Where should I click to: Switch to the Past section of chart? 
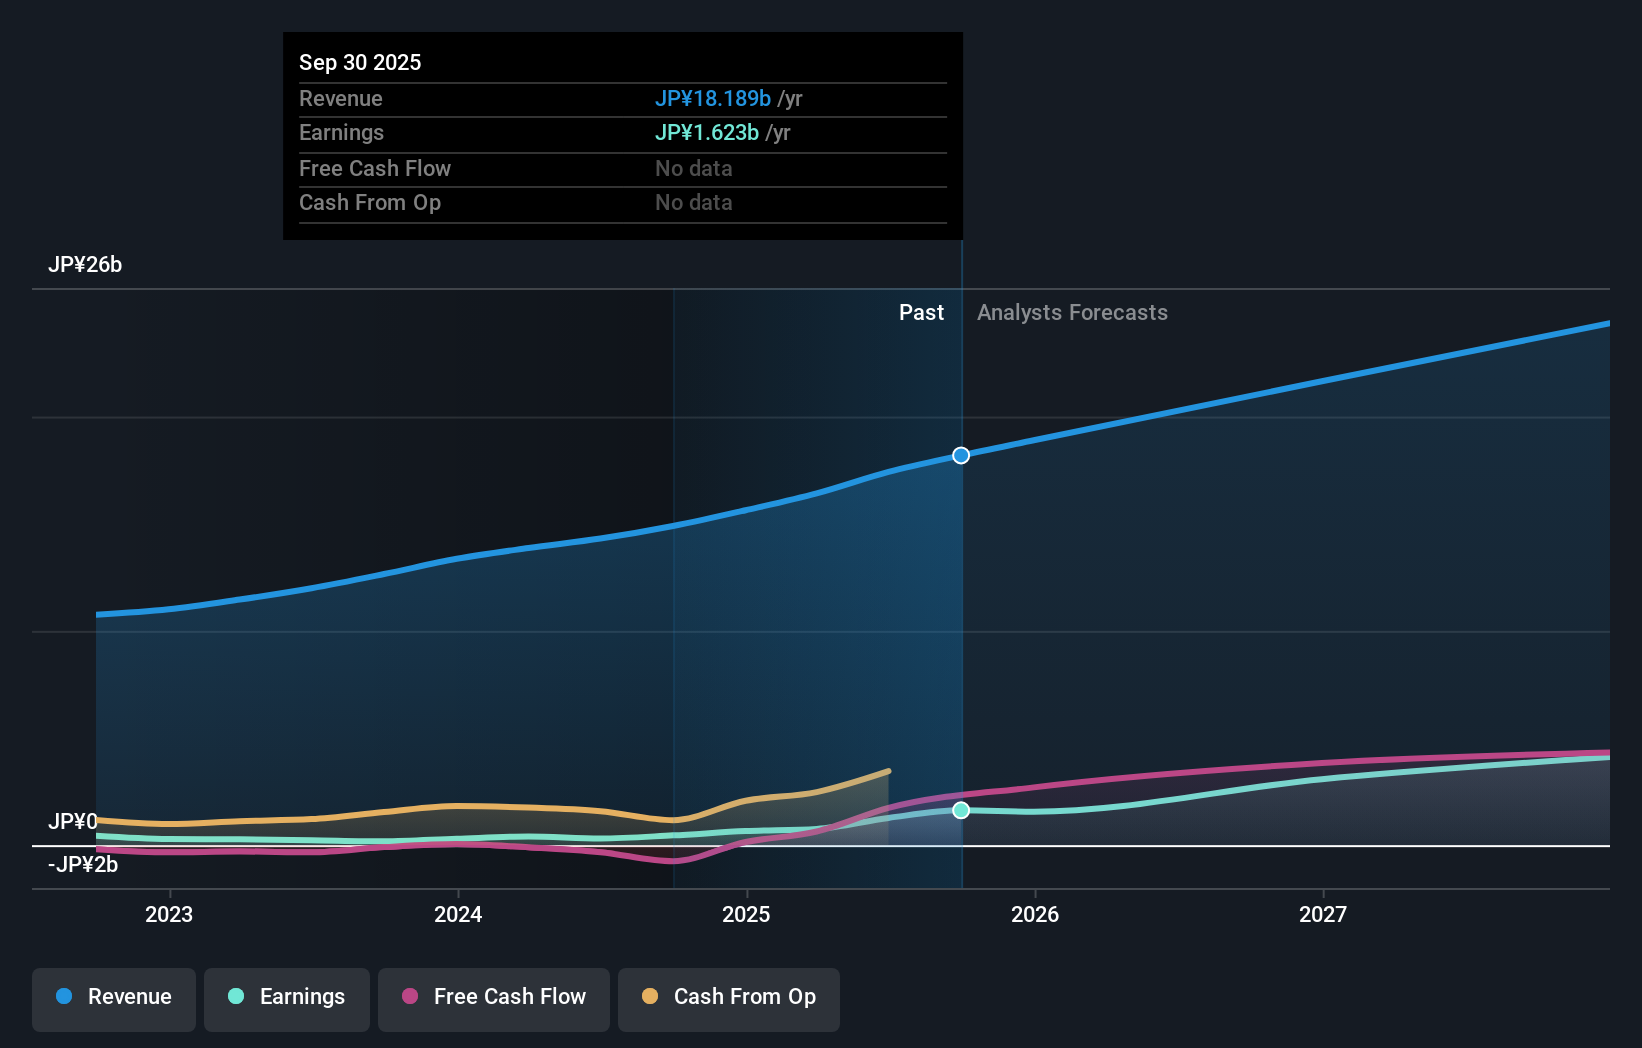point(921,312)
